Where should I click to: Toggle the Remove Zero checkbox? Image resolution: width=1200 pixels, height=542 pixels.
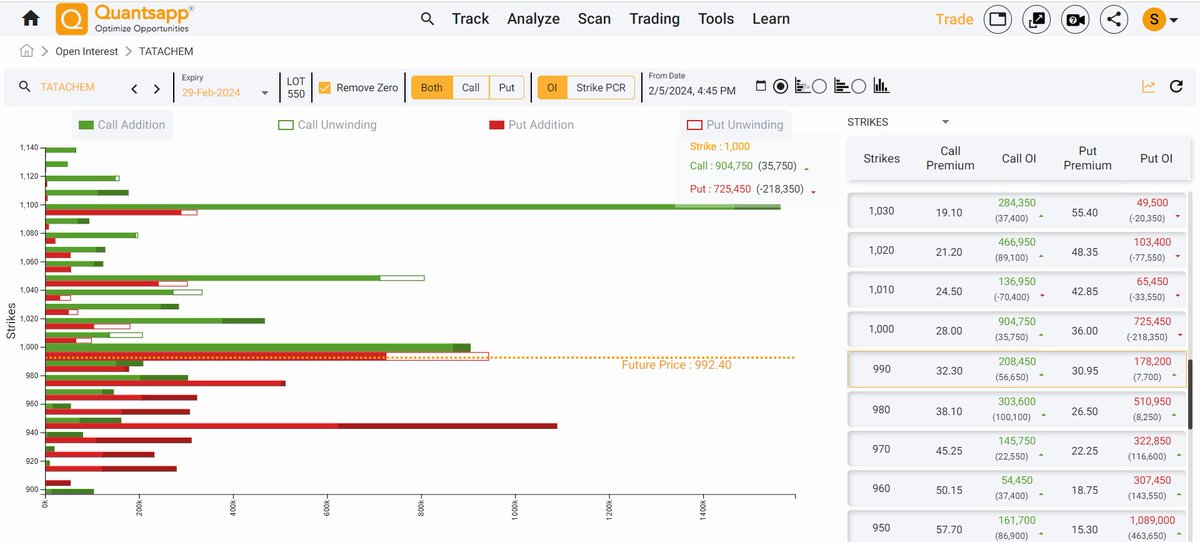pyautogui.click(x=325, y=88)
